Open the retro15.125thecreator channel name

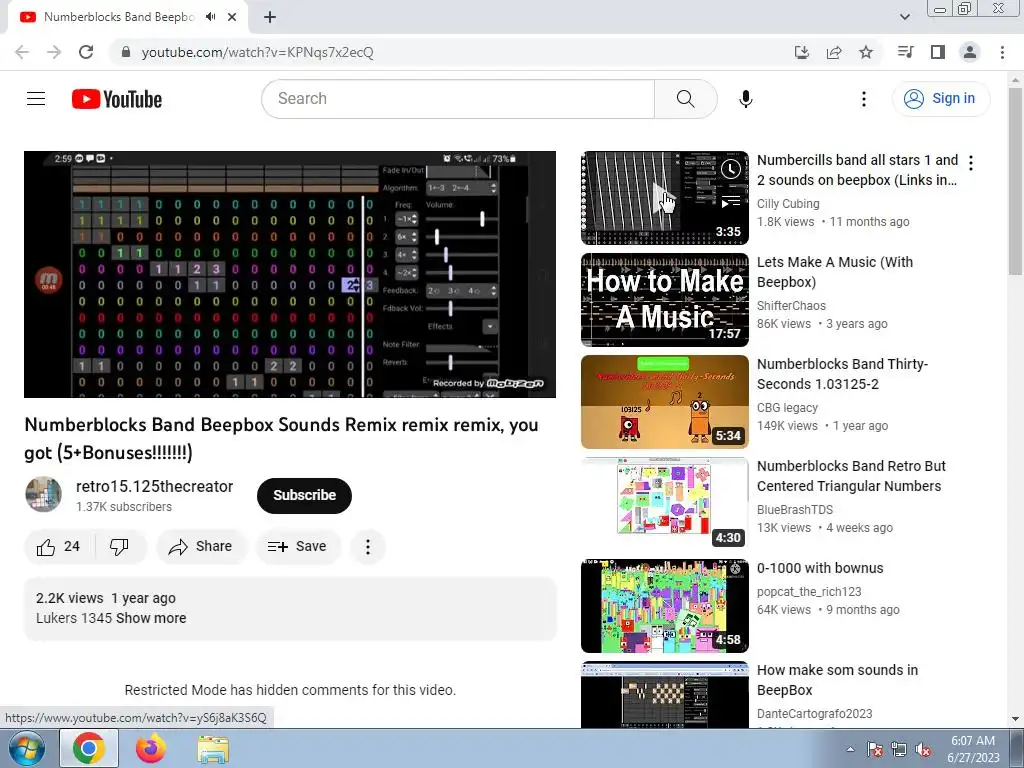[154, 487]
